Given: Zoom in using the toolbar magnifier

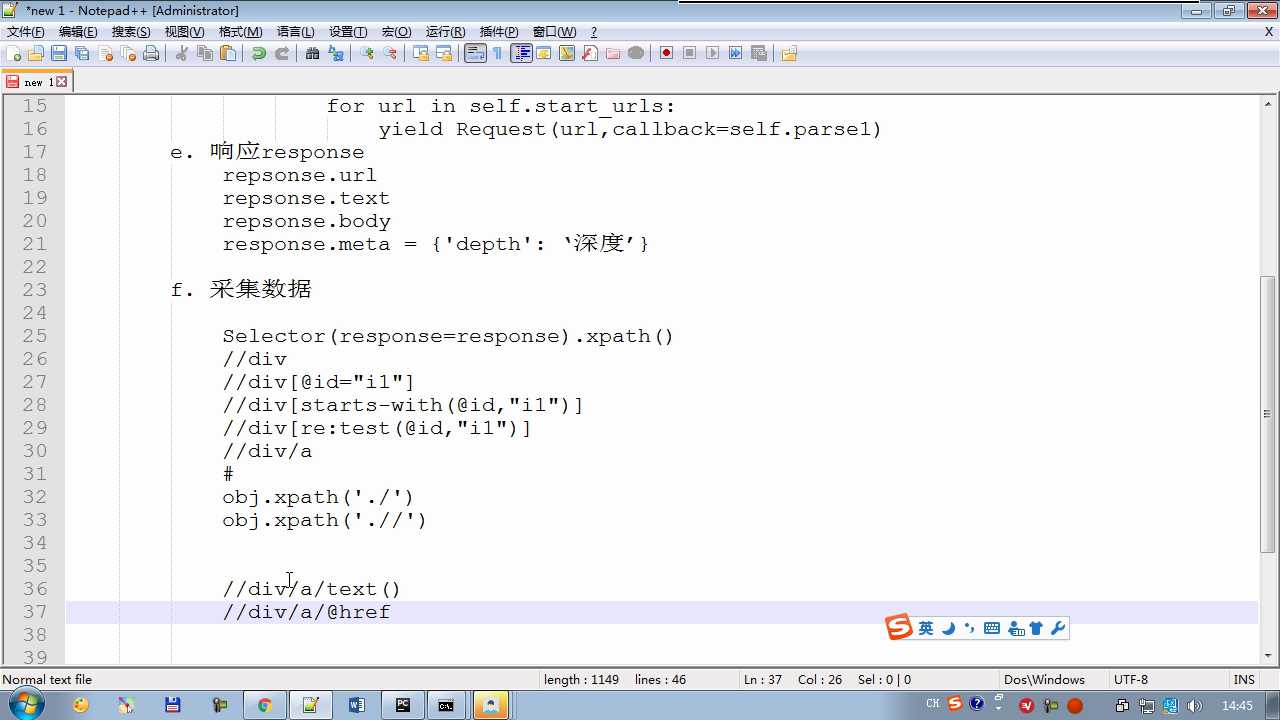Looking at the screenshot, I should tap(367, 54).
